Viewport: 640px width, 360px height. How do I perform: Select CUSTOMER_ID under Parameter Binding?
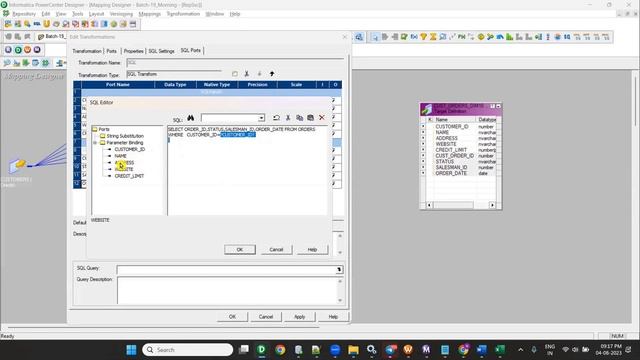pos(130,149)
